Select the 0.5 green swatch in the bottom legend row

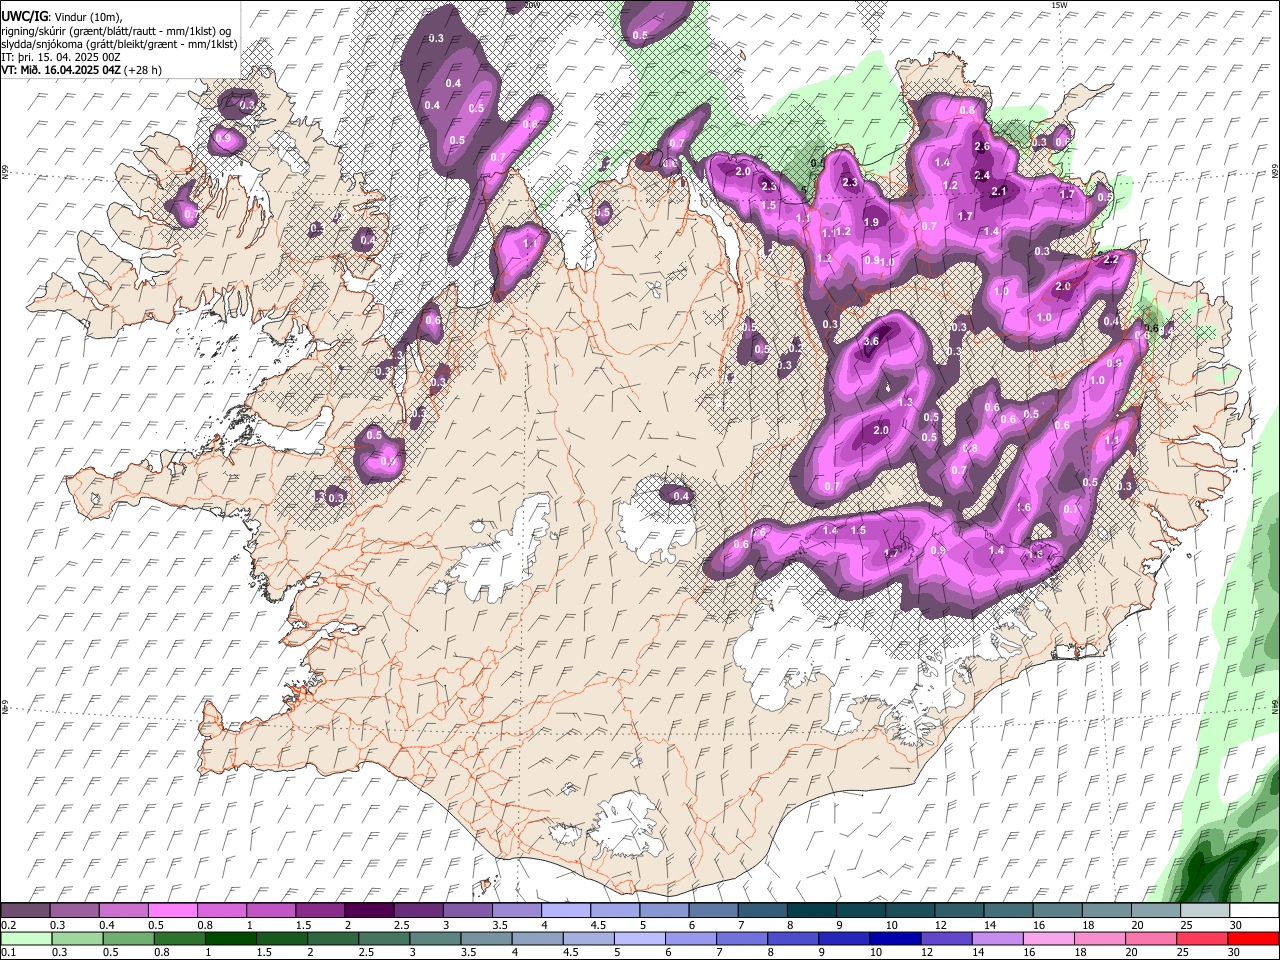click(x=128, y=938)
